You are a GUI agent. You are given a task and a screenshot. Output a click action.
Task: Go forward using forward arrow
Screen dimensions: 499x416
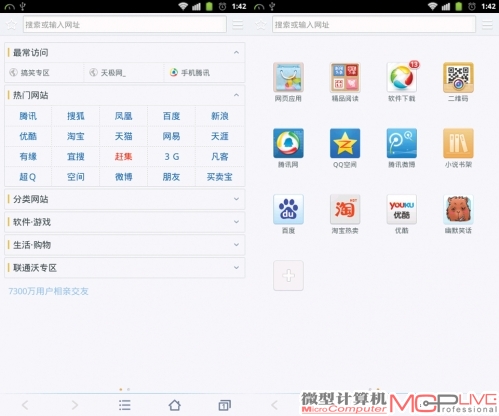[x=75, y=405]
